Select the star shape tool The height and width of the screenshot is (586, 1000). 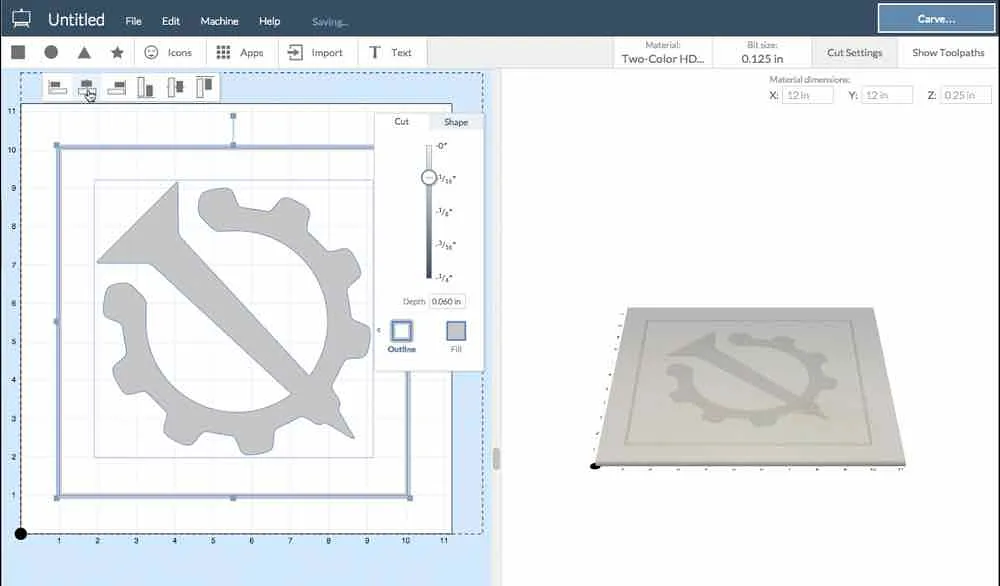click(x=117, y=52)
